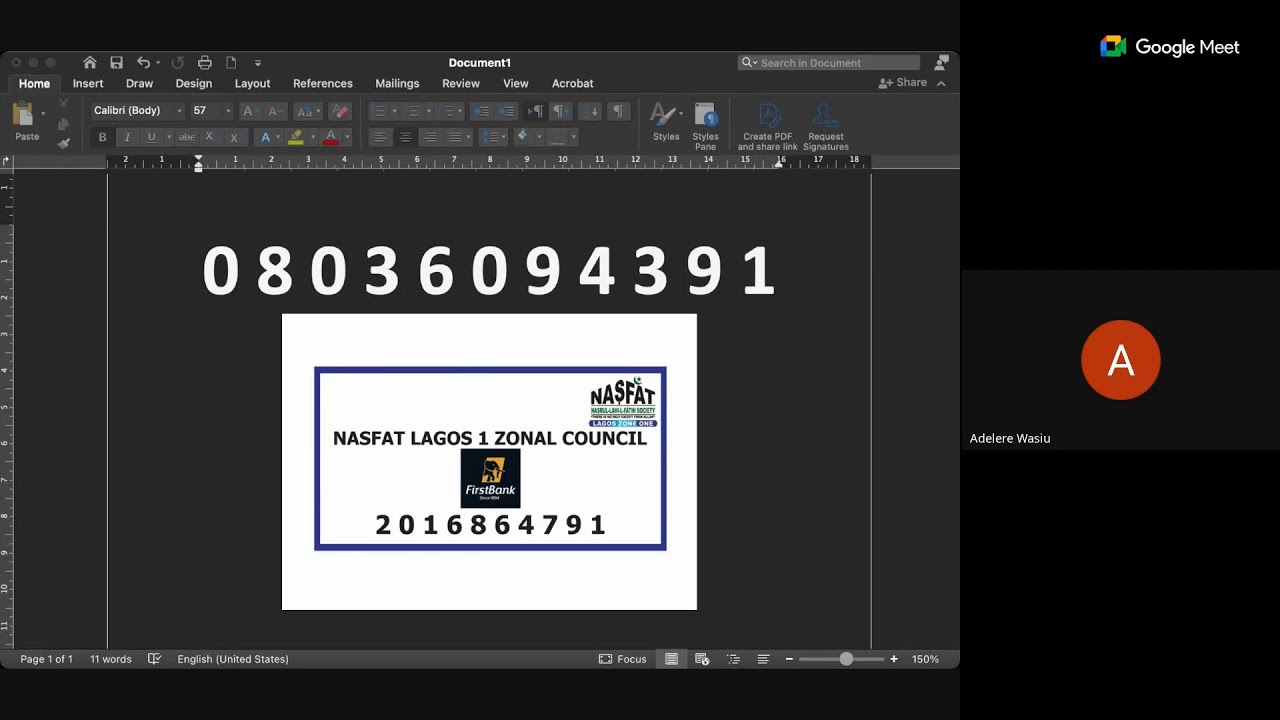Viewport: 1280px width, 720px height.
Task: Toggle Bold formatting
Action: (102, 137)
